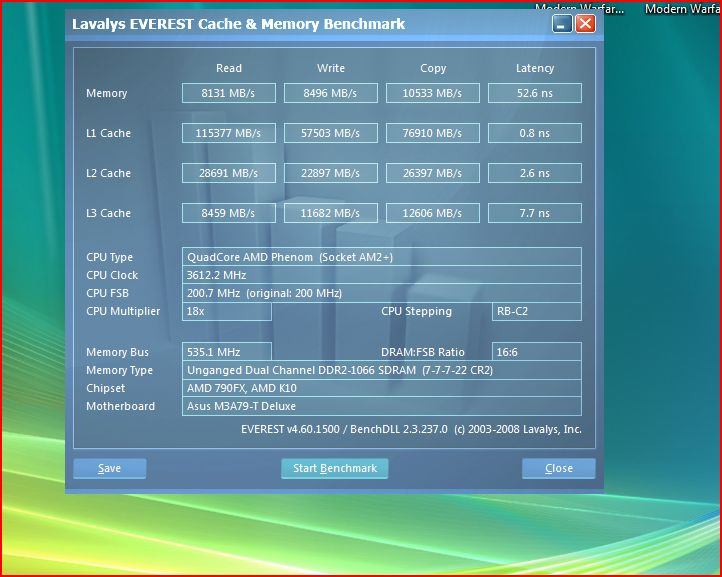The height and width of the screenshot is (577, 722).
Task: Select L2 Cache Read value 28691 MB/s
Action: [x=229, y=173]
